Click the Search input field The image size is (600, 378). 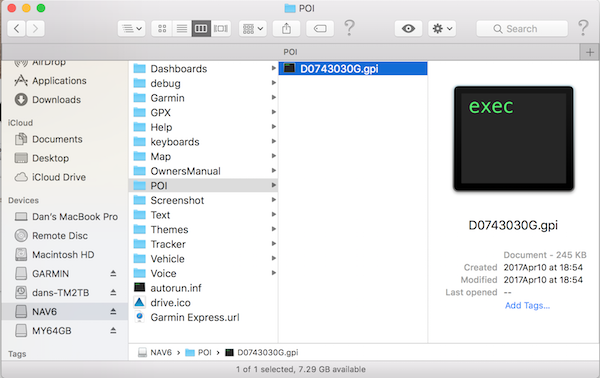coord(522,29)
